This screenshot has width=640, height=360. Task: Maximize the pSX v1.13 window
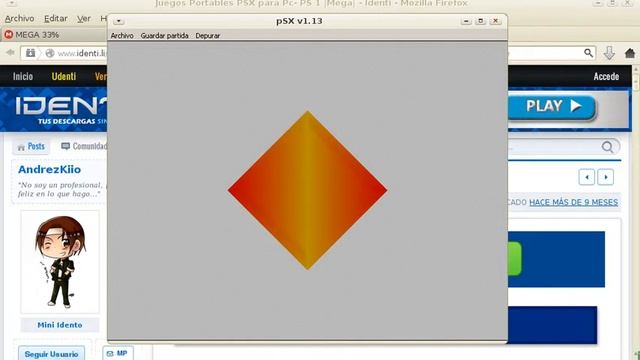[x=480, y=21]
